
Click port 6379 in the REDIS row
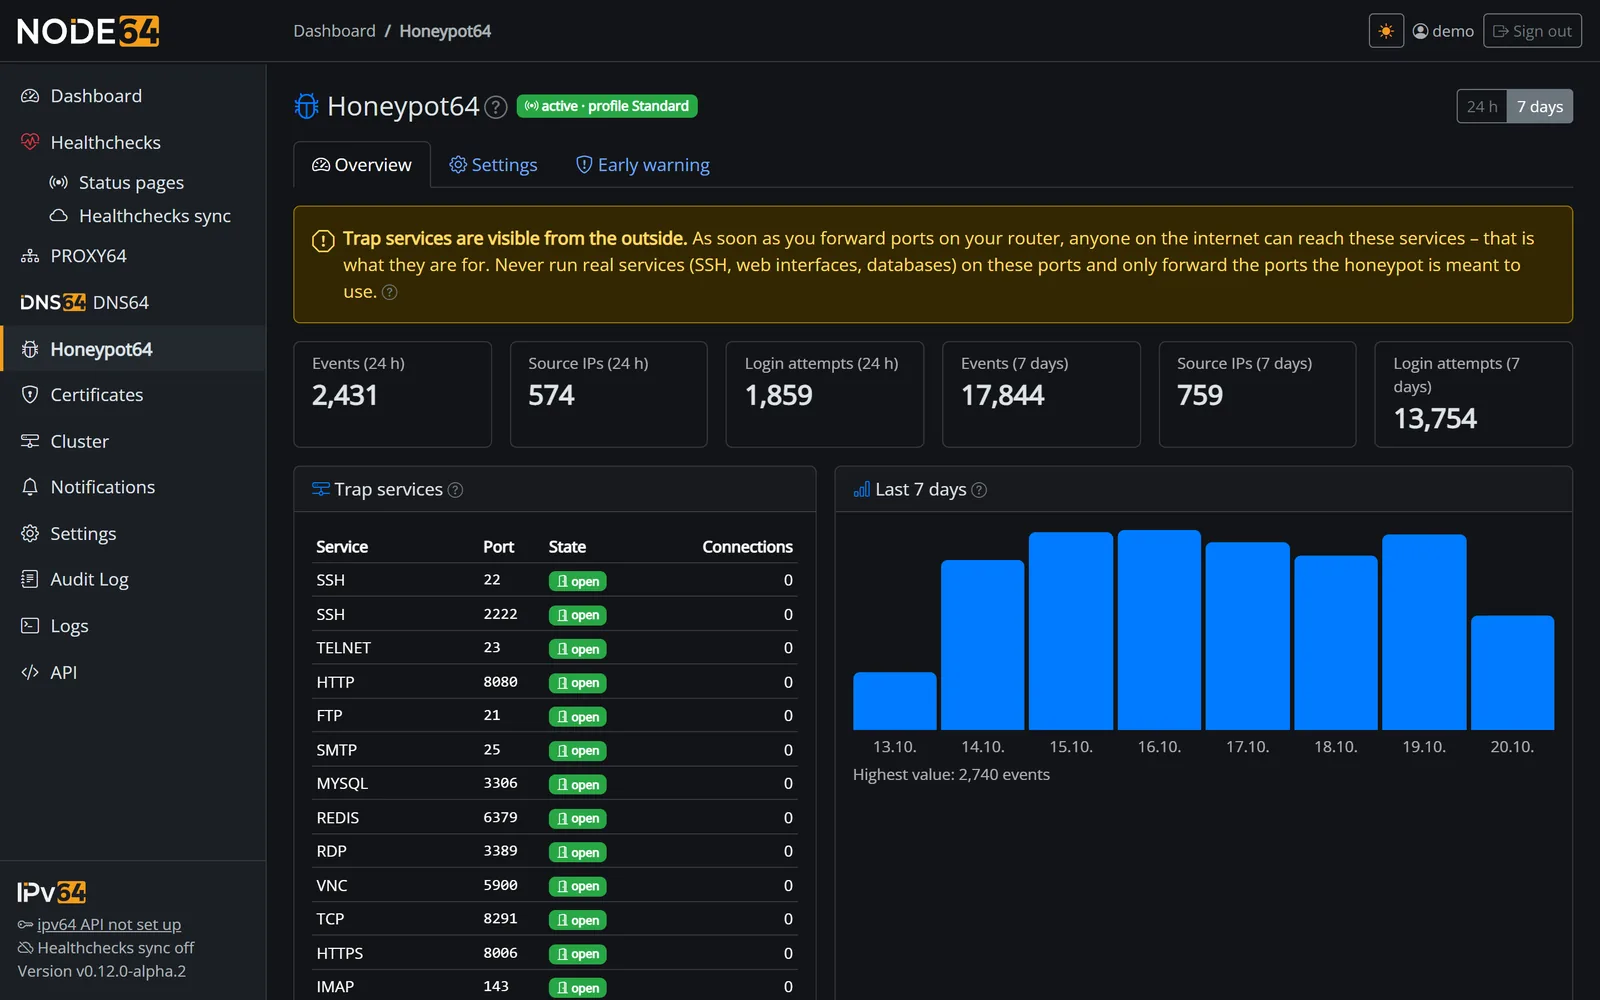point(500,817)
